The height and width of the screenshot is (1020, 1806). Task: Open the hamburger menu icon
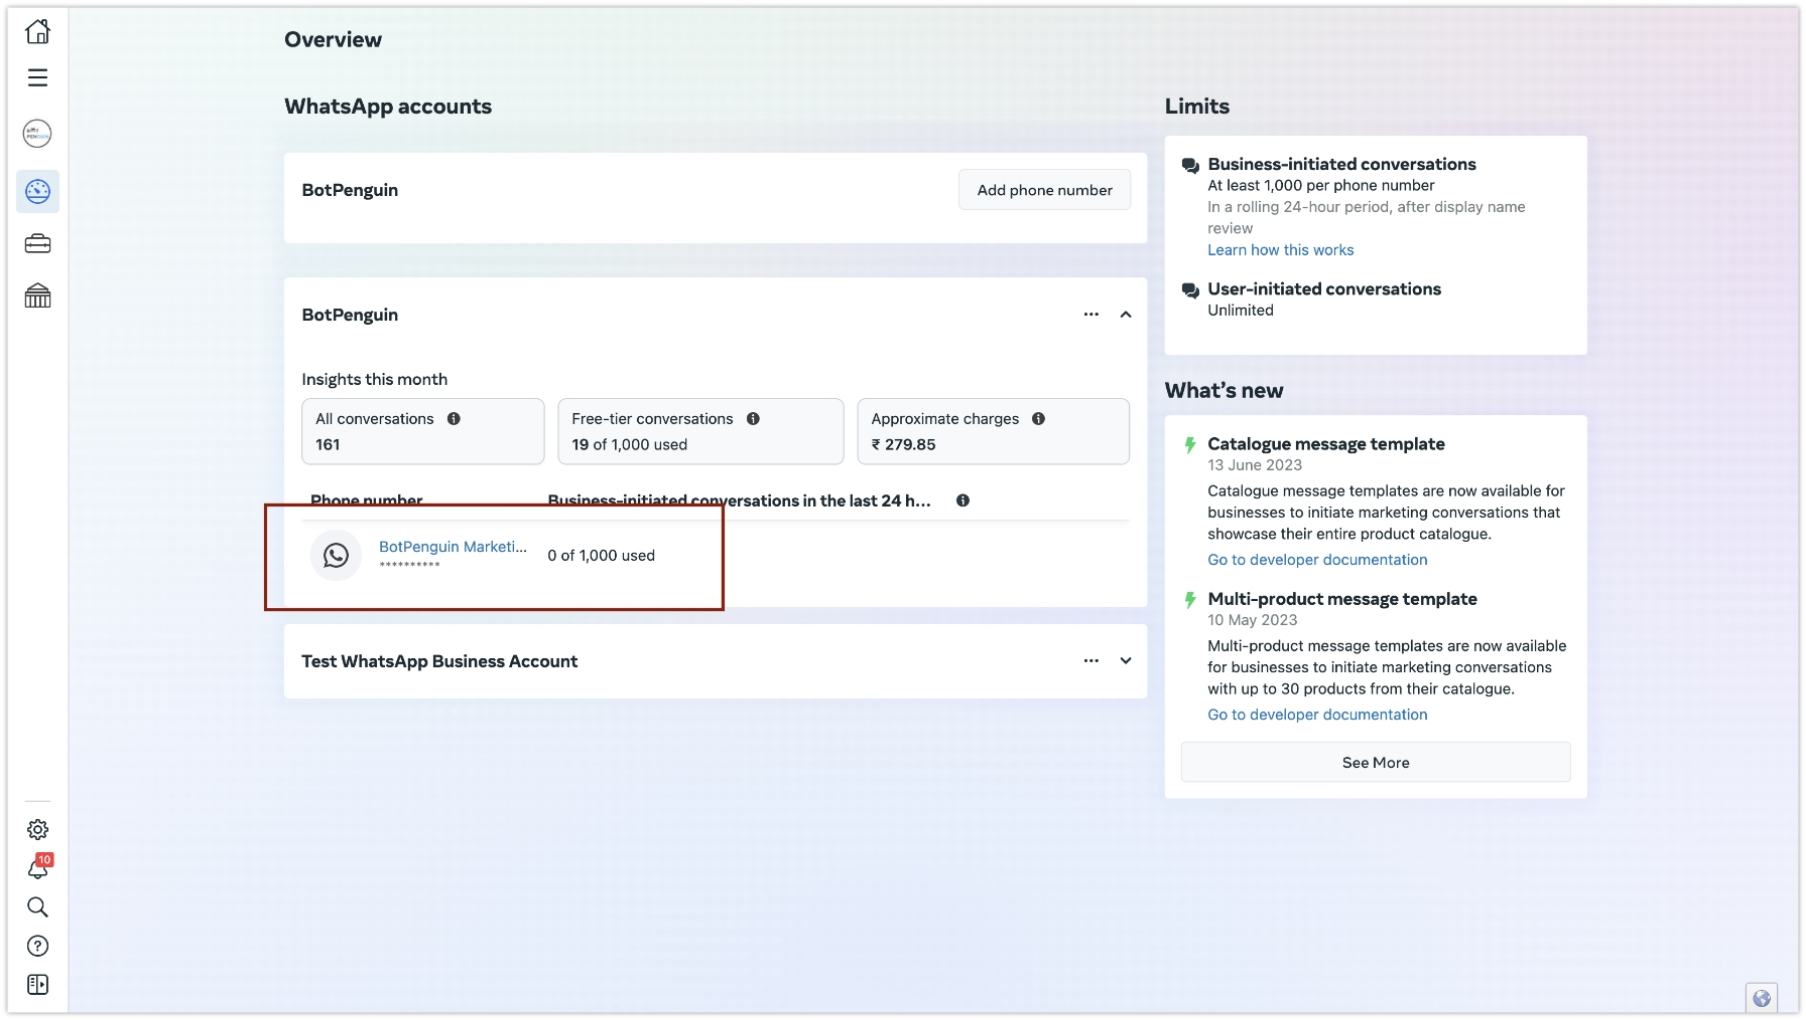pos(38,78)
